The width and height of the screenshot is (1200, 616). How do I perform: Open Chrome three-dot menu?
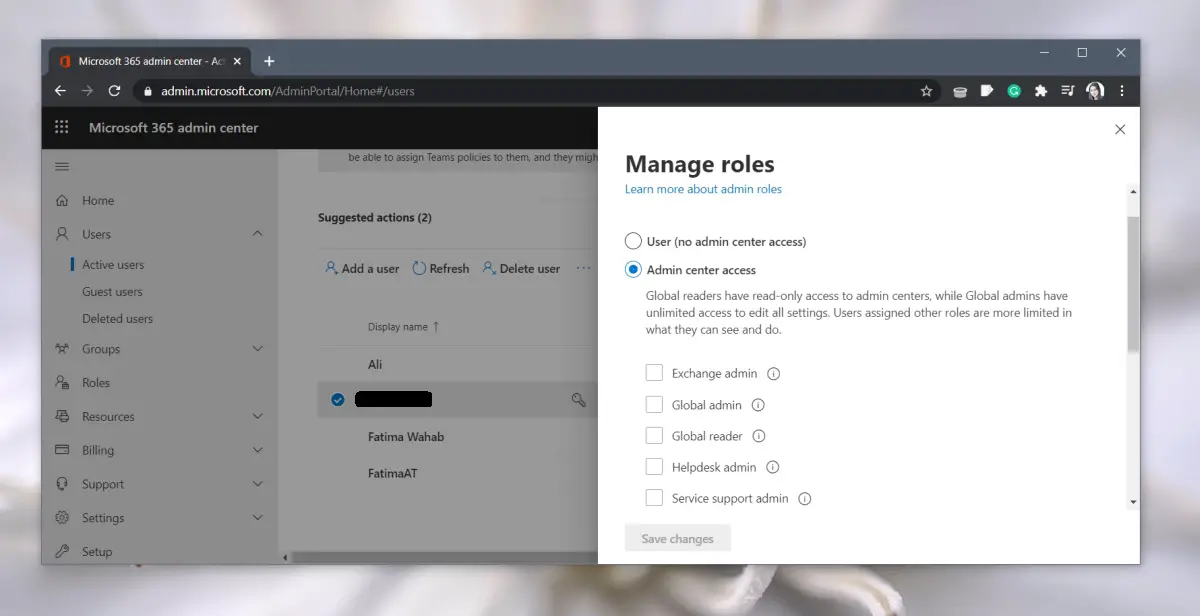click(1122, 91)
